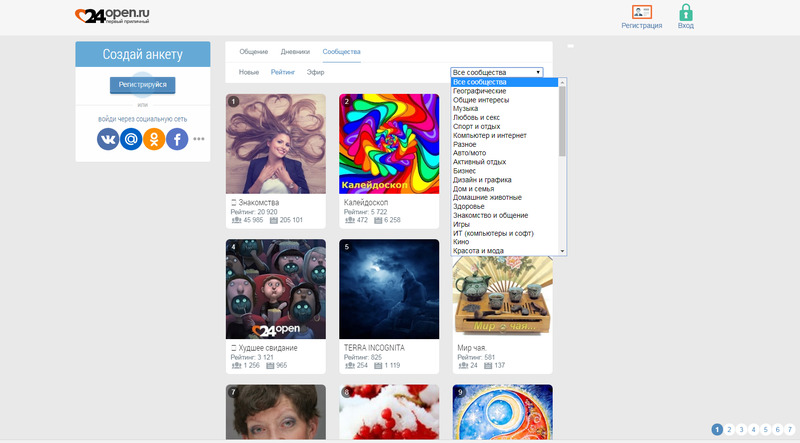800x443 pixels.
Task: Sign in with the Facebook icon
Action: coord(177,139)
